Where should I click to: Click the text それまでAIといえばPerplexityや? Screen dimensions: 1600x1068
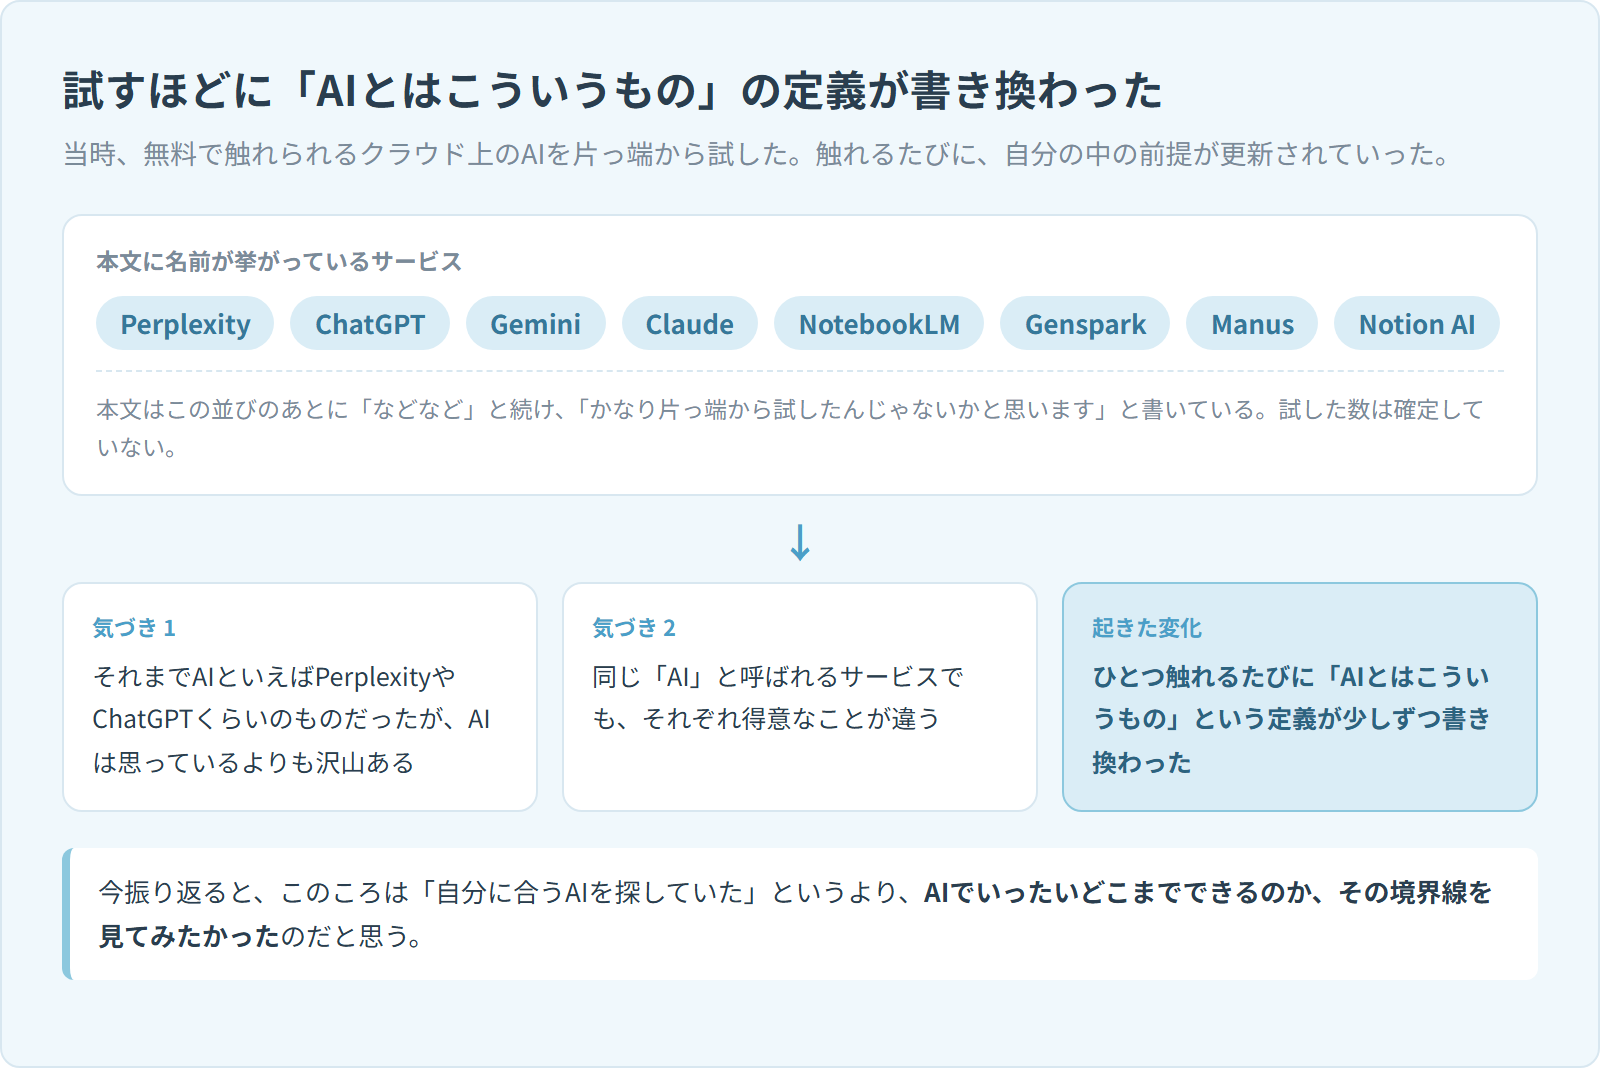click(274, 677)
